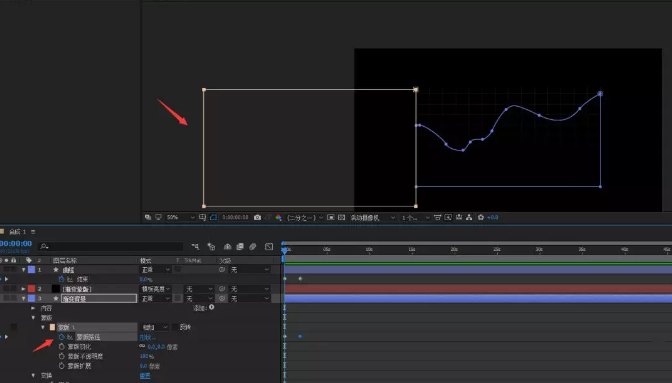This screenshot has width=672, height=383.
Task: Click the 形状... mask path link
Action: coord(147,338)
